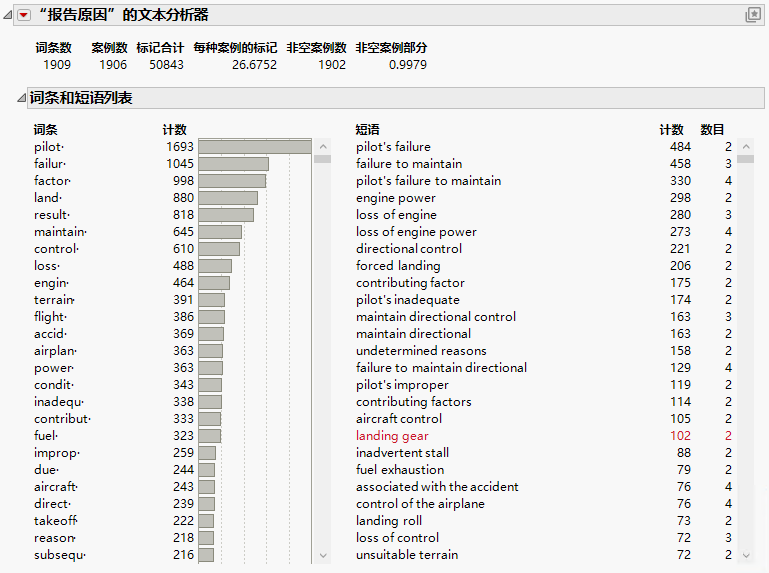
Task: Select the phrase 'undetermined reasons'
Action: 421,351
